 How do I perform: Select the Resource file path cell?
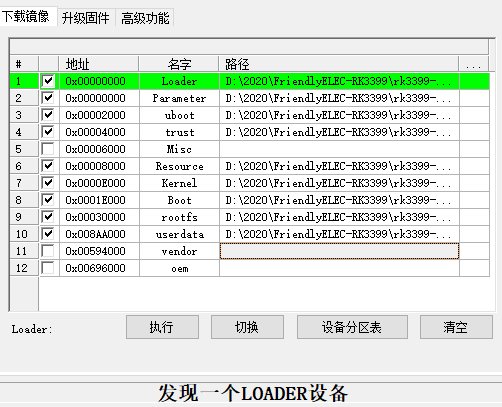pyautogui.click(x=339, y=166)
